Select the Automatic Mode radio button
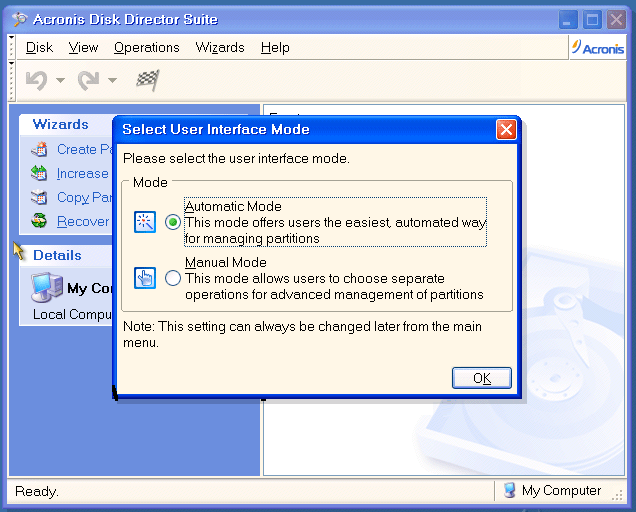This screenshot has height=512, width=636. pos(173,222)
